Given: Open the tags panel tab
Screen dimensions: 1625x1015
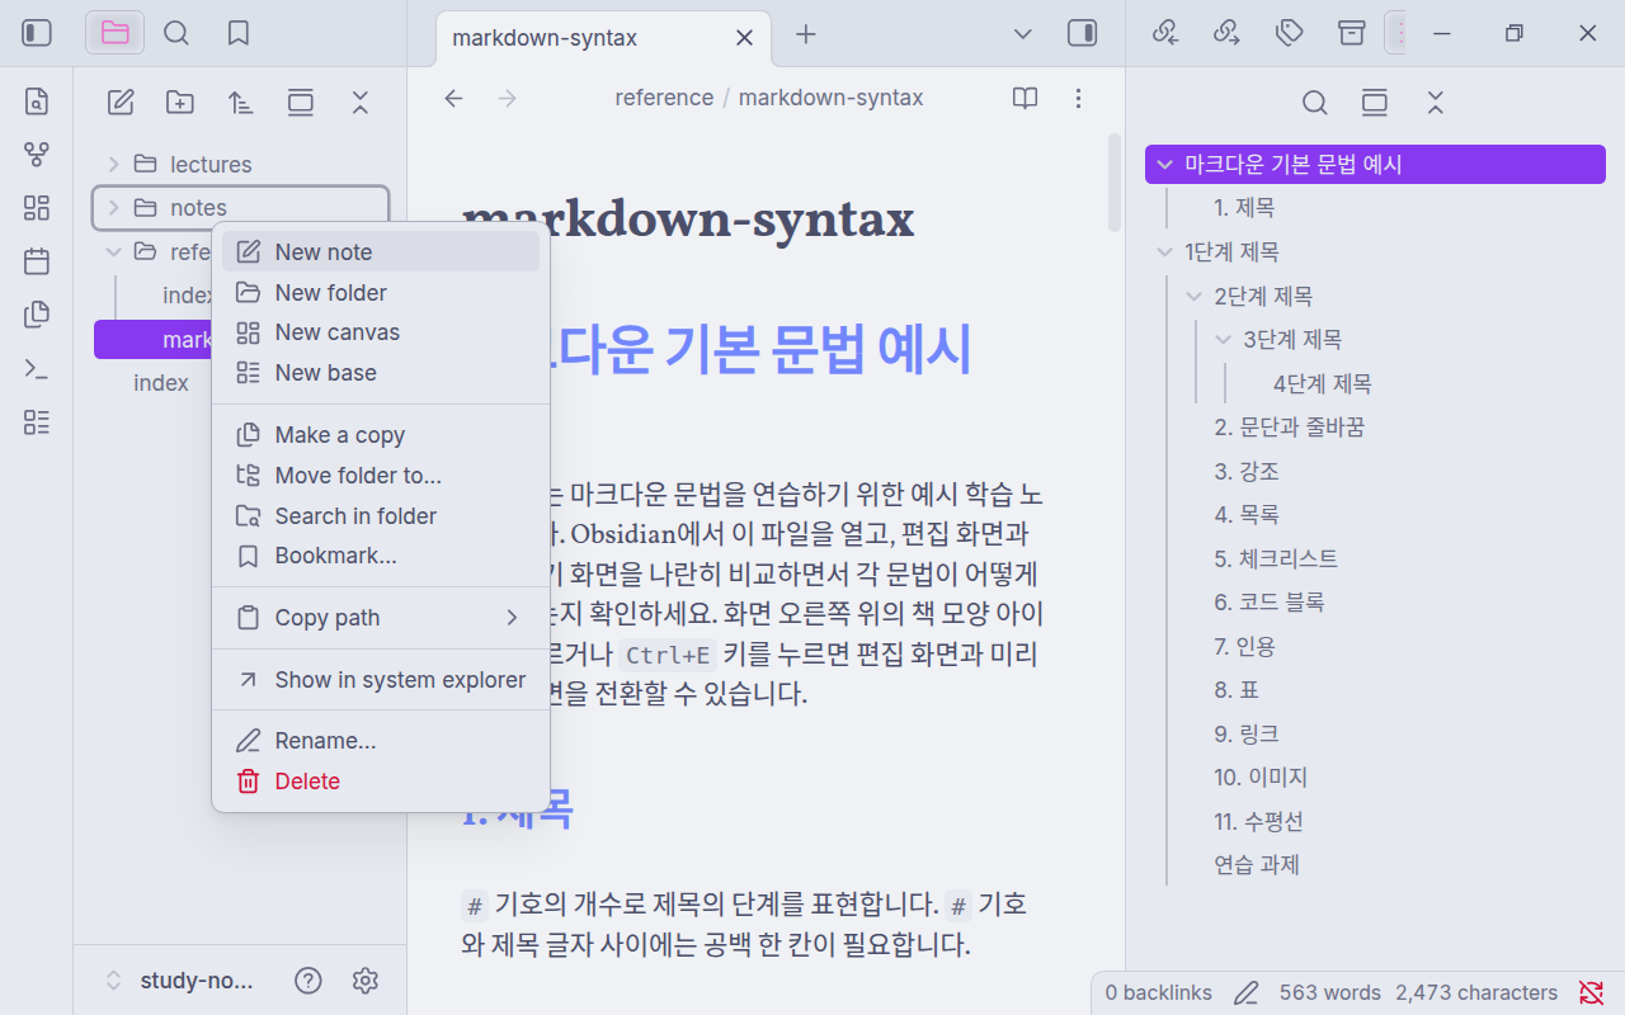Looking at the screenshot, I should point(1289,33).
